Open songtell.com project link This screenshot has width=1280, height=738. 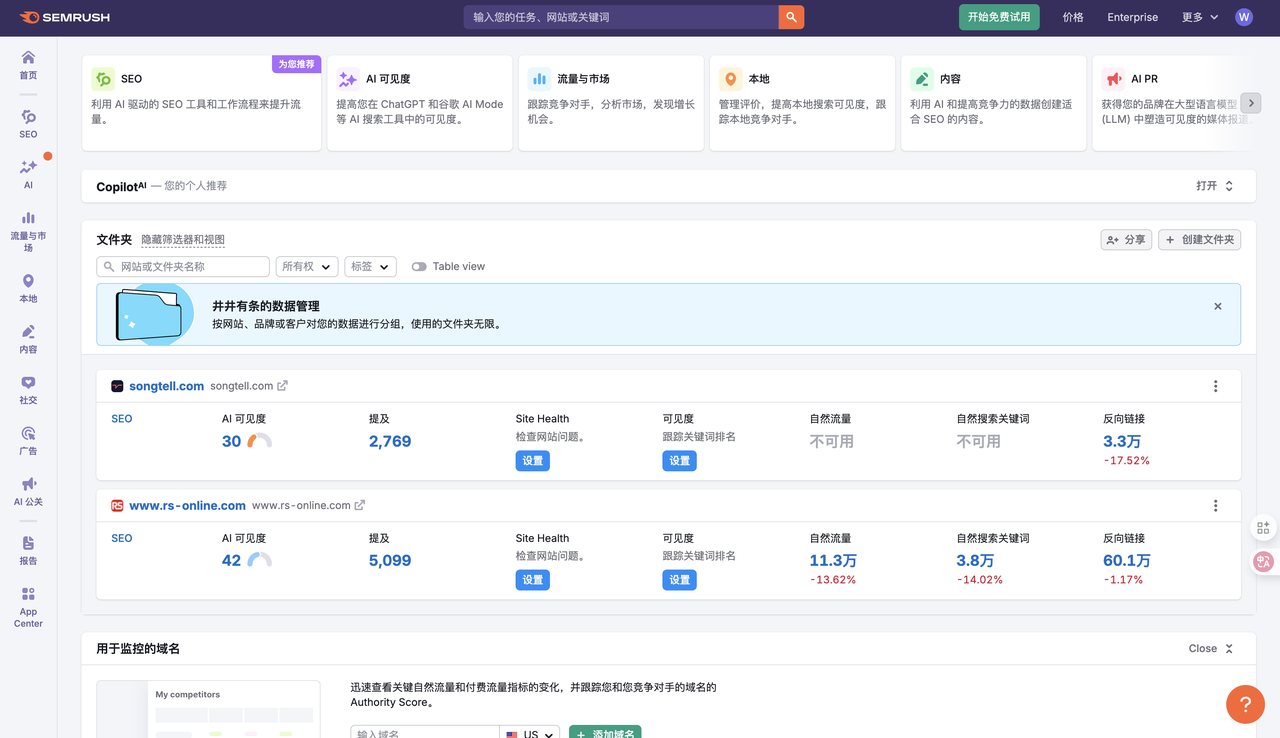pyautogui.click(x=166, y=386)
